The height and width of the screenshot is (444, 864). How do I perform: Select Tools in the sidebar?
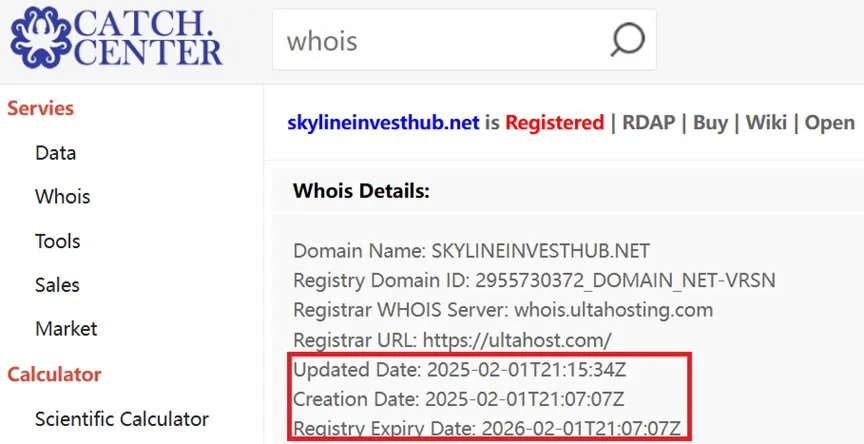(57, 241)
